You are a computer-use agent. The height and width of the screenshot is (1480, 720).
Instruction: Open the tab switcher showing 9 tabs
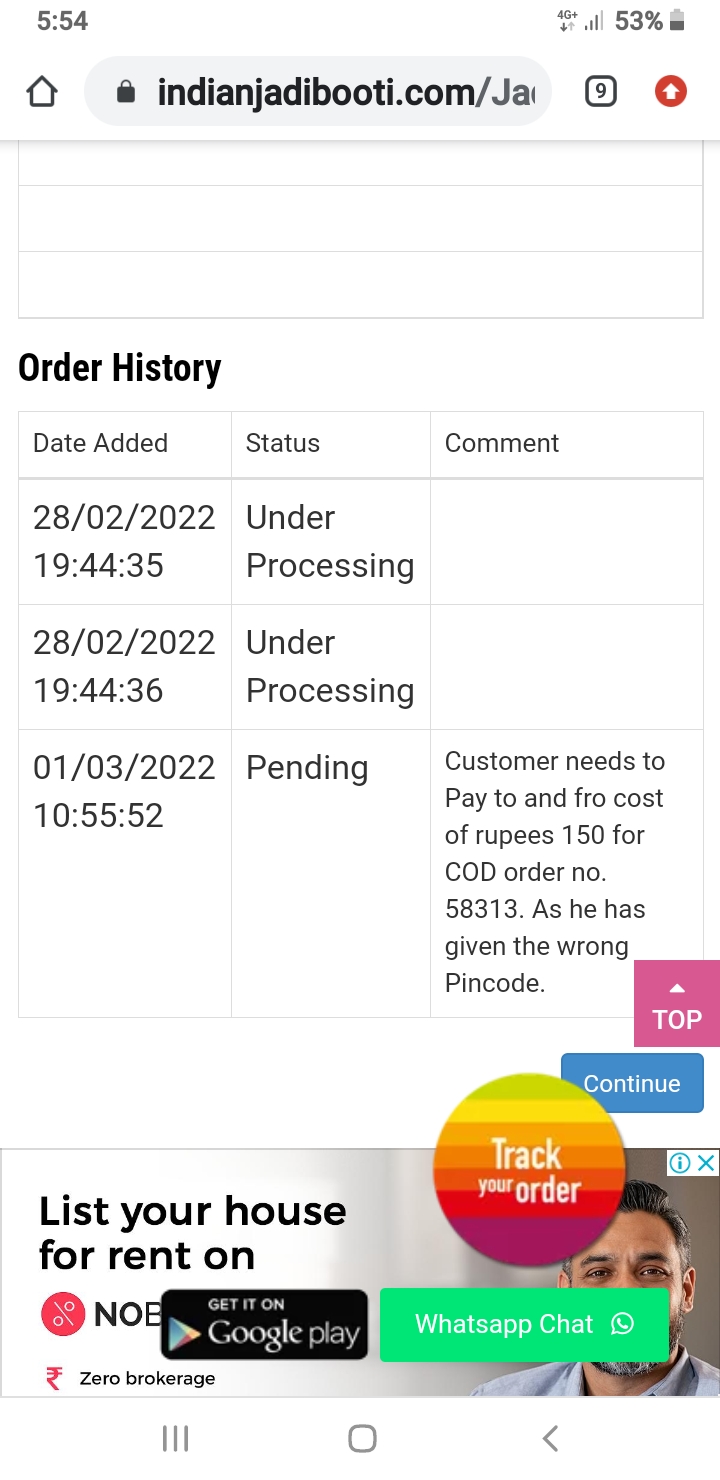point(599,93)
